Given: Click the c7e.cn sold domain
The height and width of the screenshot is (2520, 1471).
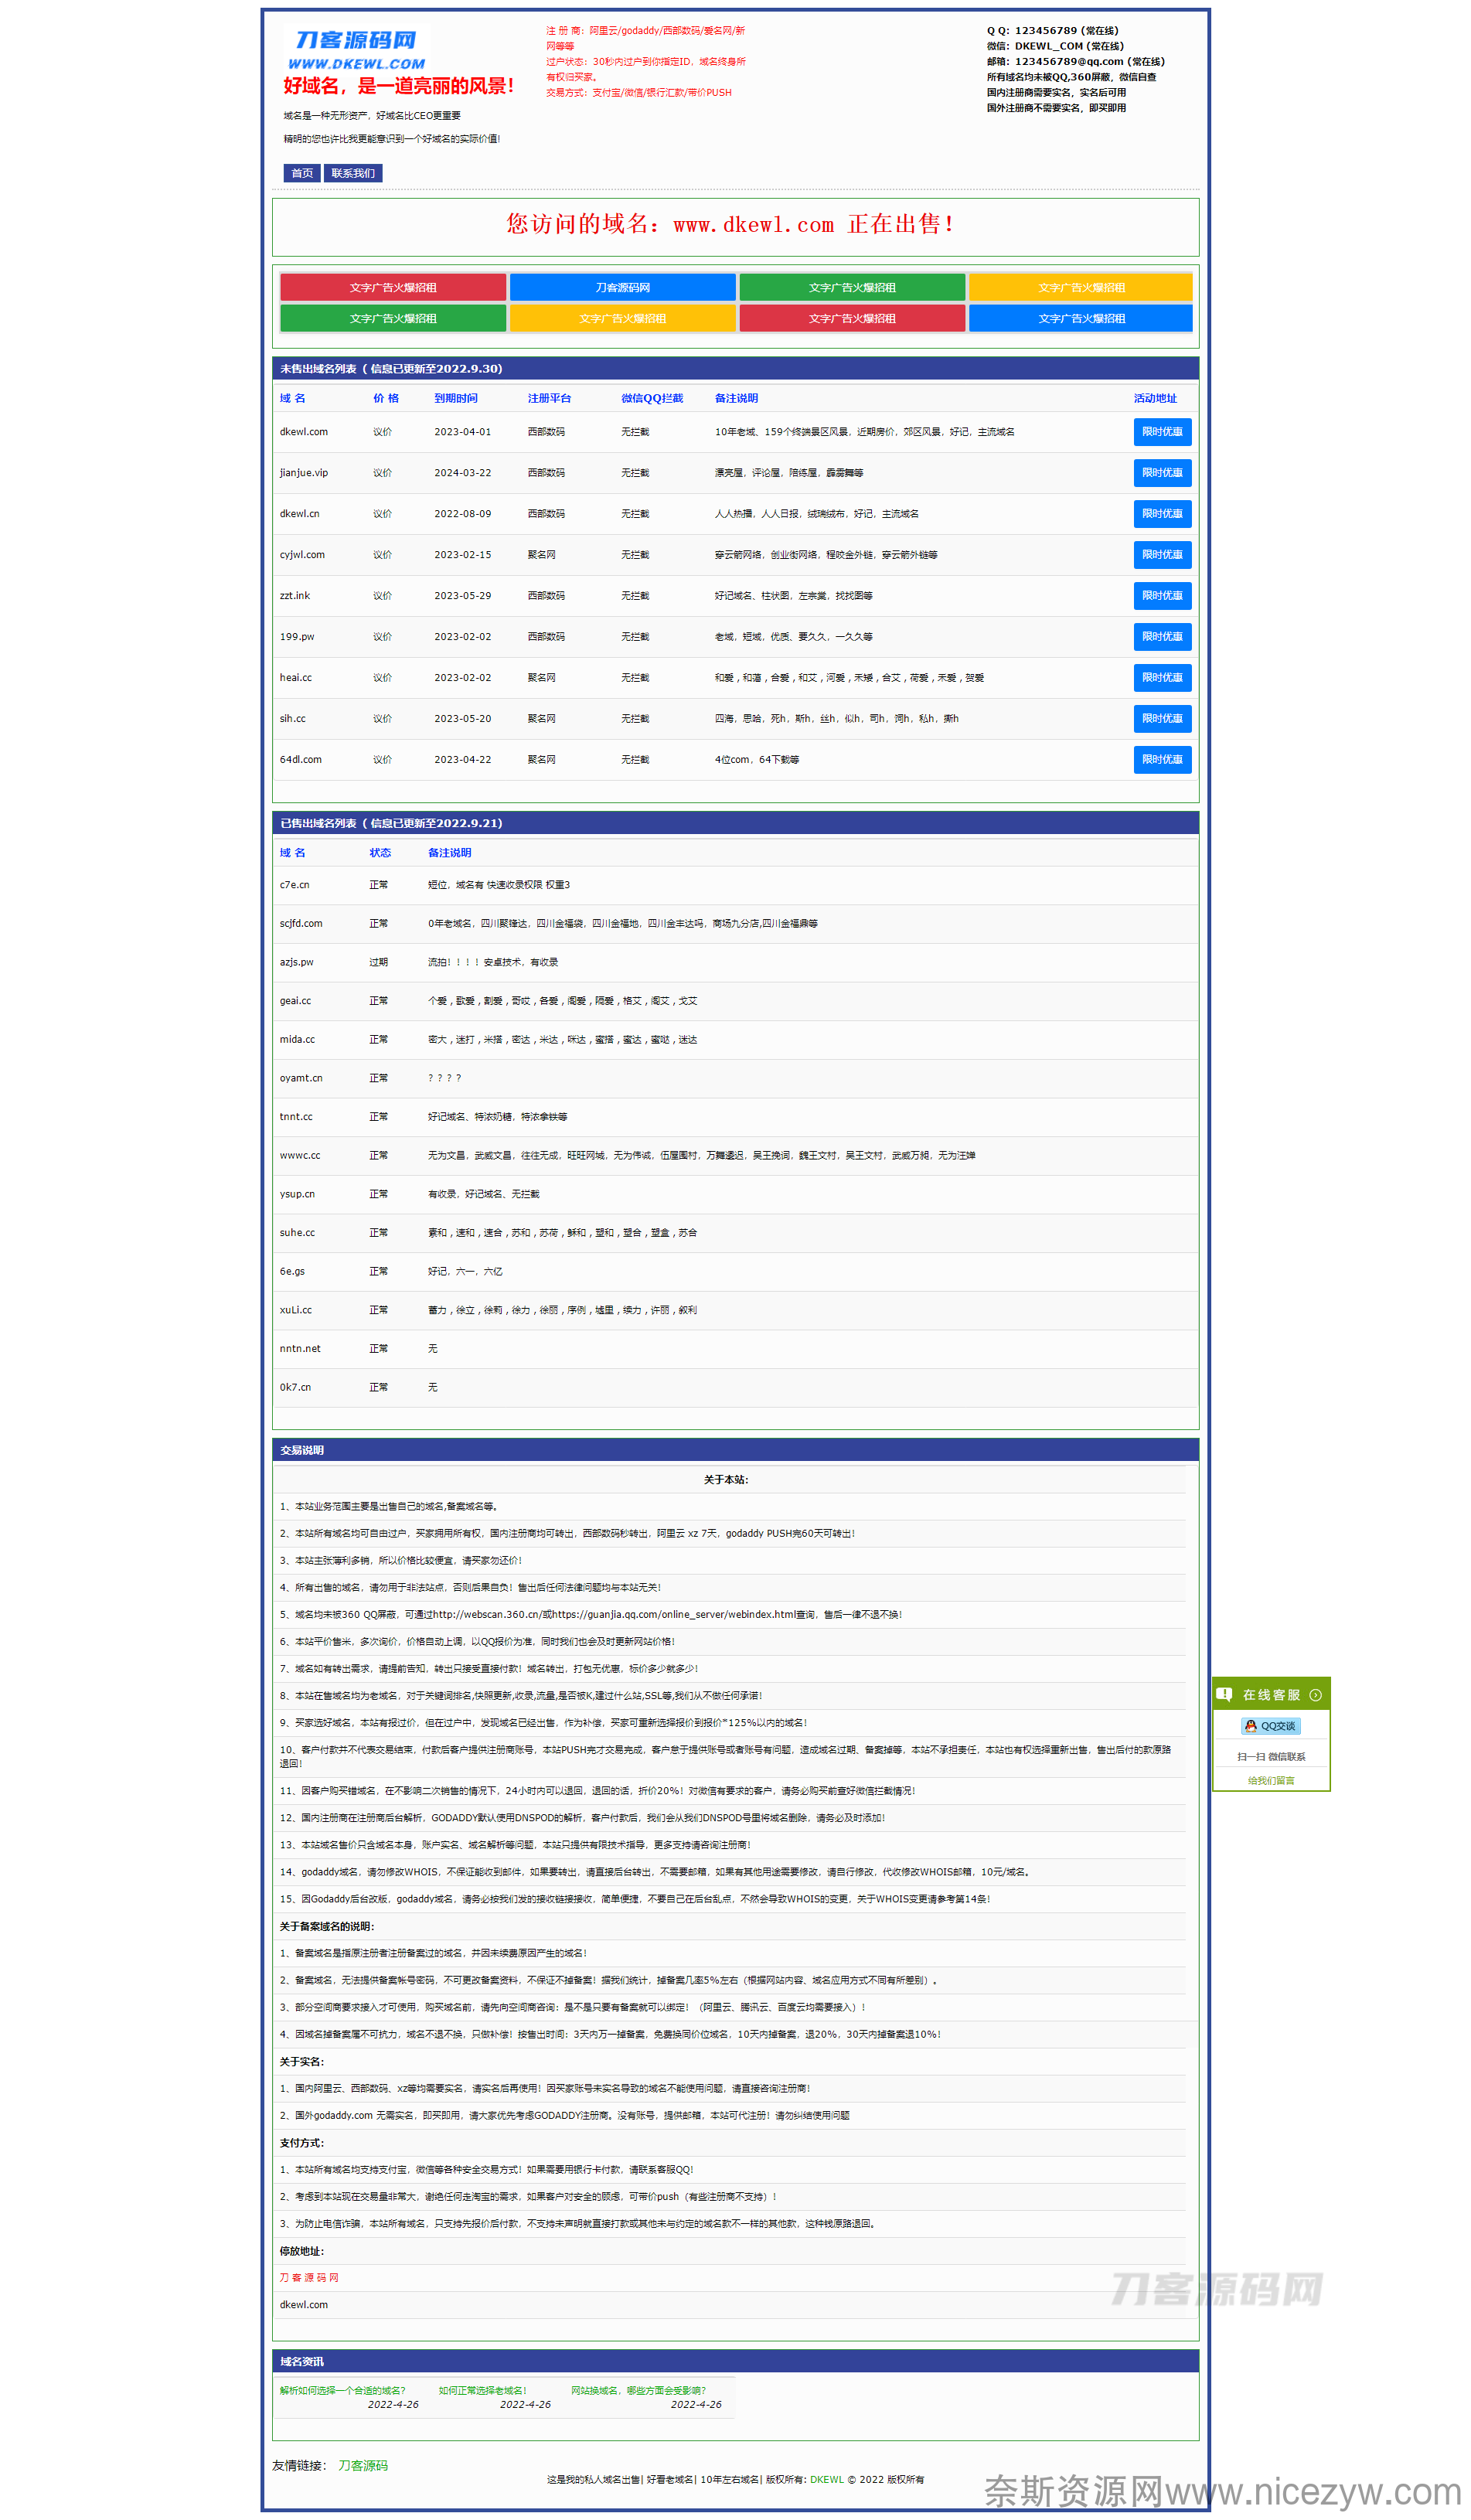Looking at the screenshot, I should [295, 885].
